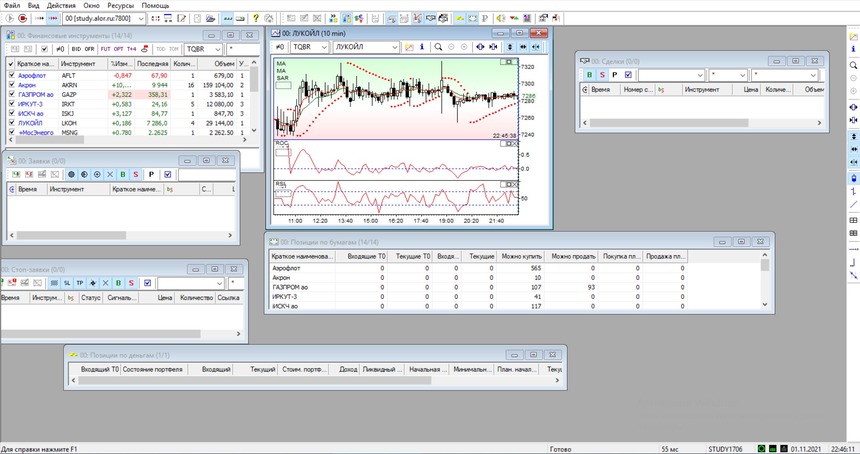The height and width of the screenshot is (454, 860).
Task: Click the blue info icon in chart toolbar
Action: (422, 47)
